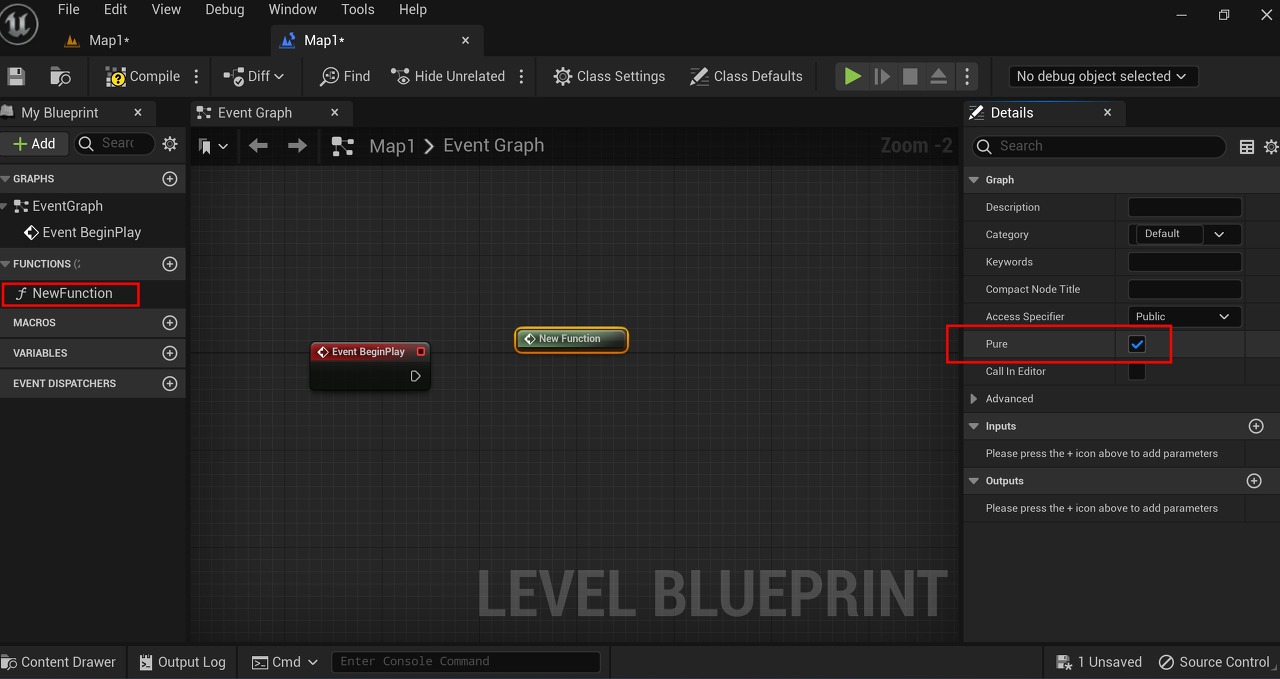Click the Description text field
1280x679 pixels.
pyautogui.click(x=1185, y=207)
